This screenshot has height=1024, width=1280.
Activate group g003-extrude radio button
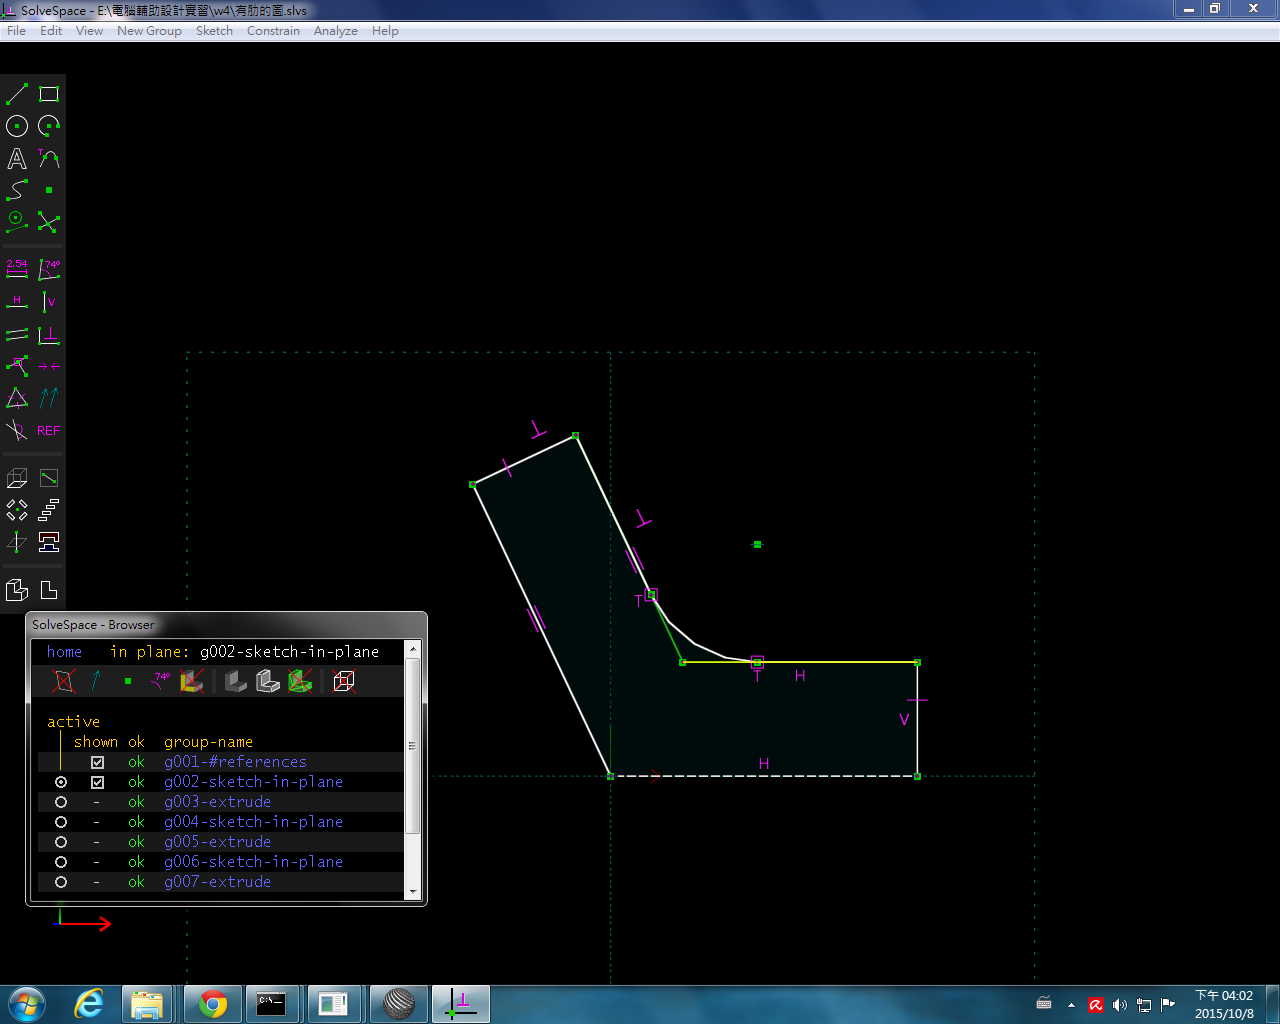(61, 802)
